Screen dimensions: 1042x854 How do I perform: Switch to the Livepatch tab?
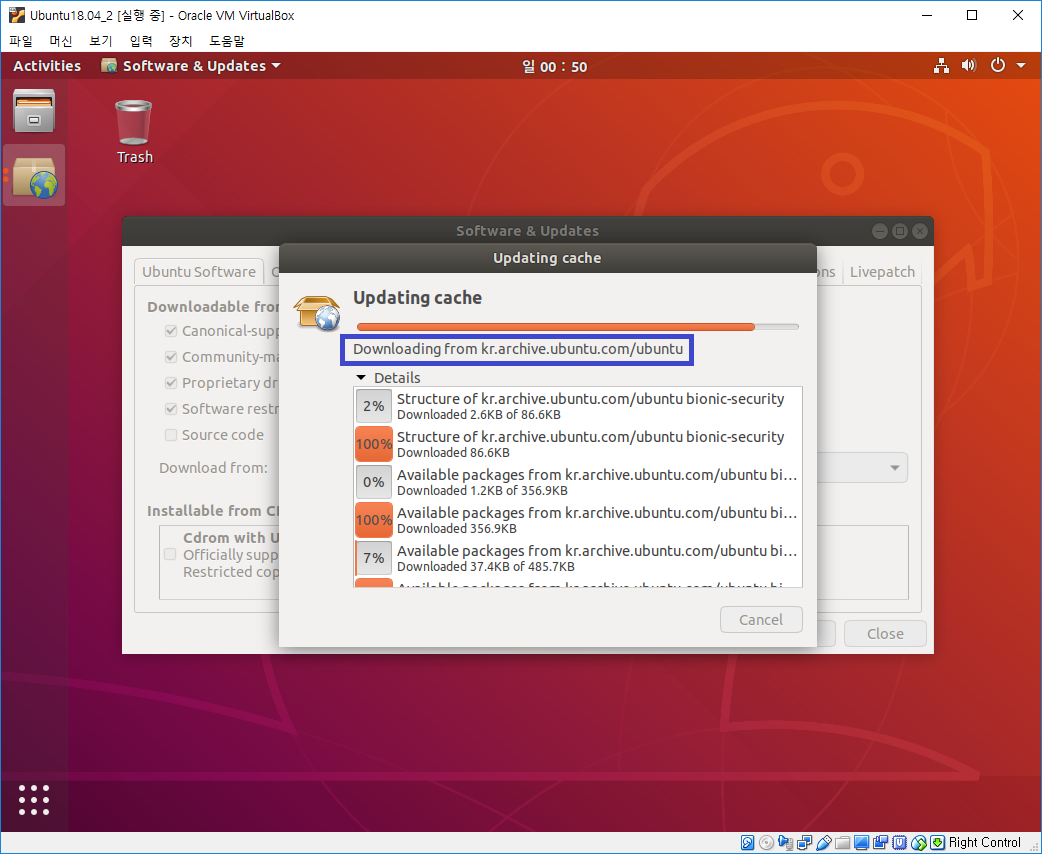882,272
